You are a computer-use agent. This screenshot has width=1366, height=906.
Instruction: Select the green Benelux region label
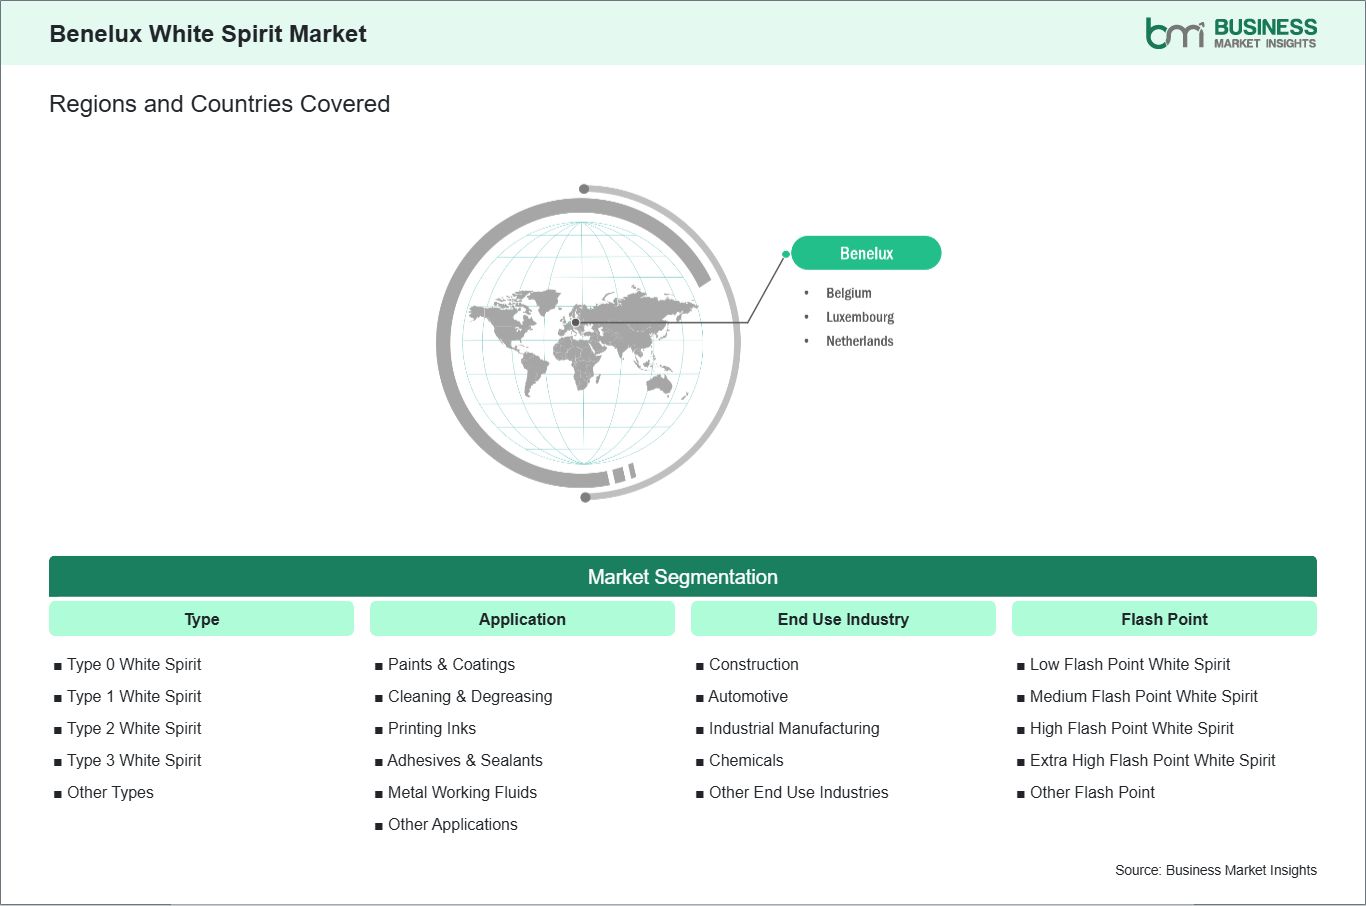pos(866,253)
